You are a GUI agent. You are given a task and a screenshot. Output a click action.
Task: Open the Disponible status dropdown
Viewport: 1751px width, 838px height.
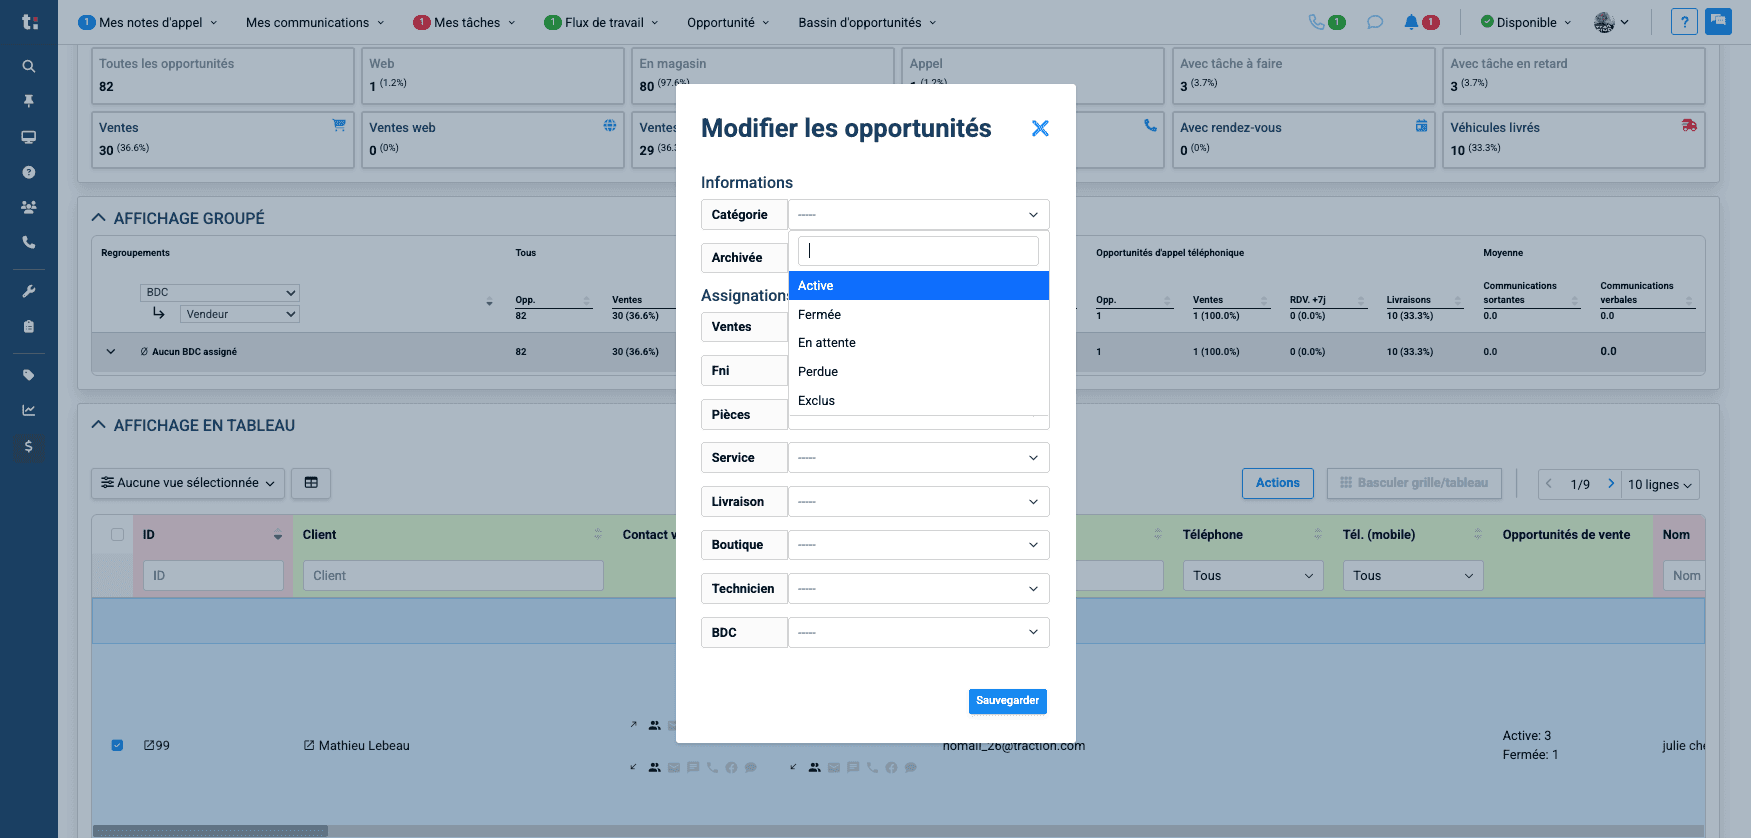(x=1526, y=22)
